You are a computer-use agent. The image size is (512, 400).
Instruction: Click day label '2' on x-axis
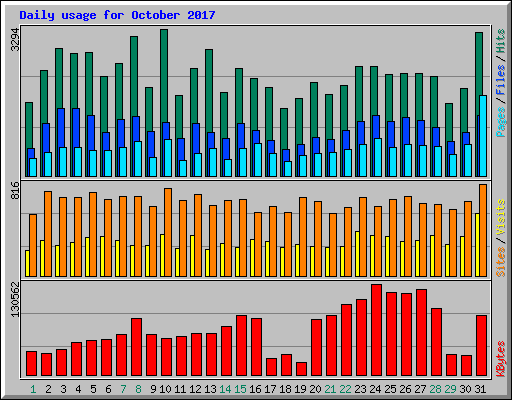48,389
